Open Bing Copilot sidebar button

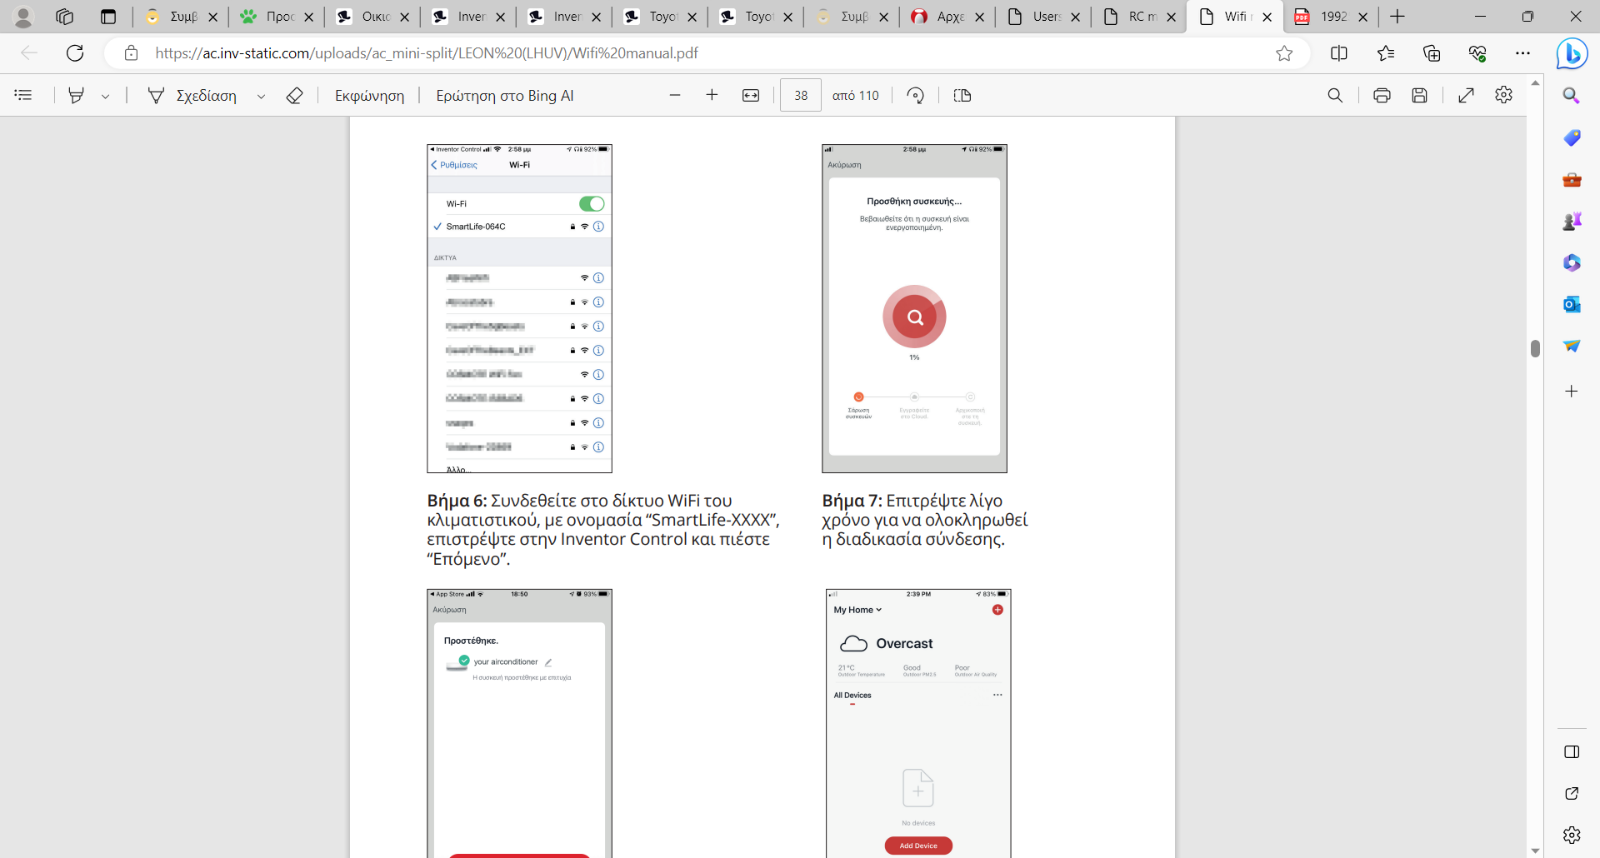coord(1572,53)
